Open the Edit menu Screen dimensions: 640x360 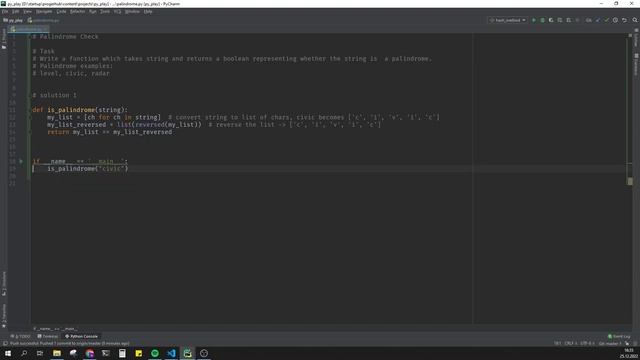point(15,12)
